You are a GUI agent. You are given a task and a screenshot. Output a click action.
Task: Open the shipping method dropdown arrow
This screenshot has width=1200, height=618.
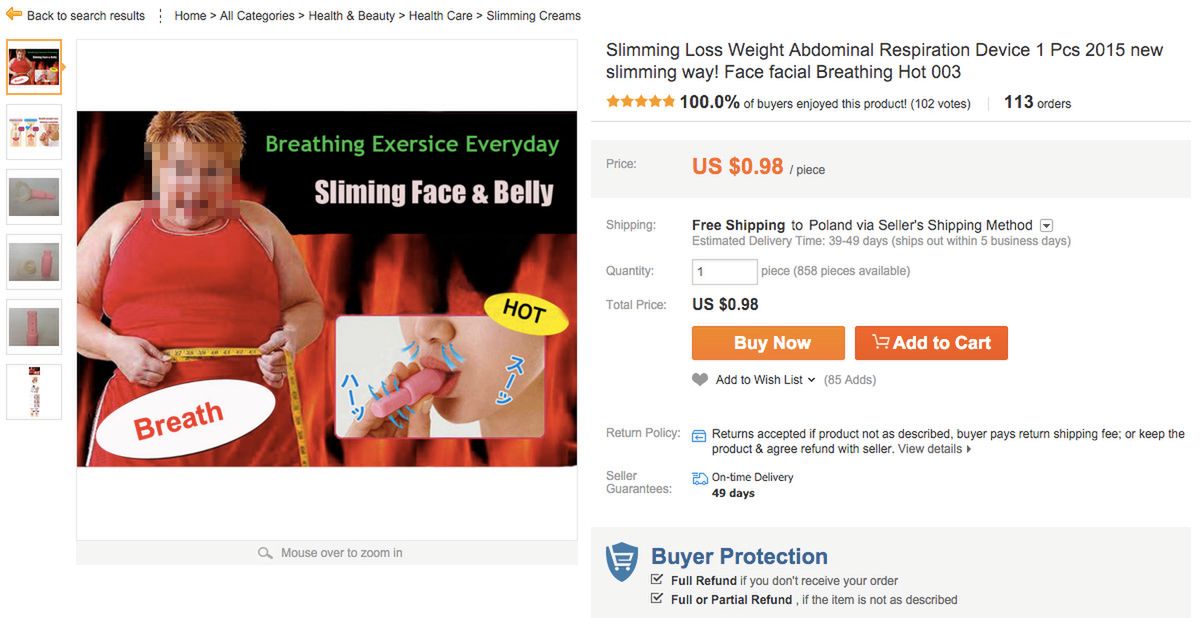[1046, 226]
